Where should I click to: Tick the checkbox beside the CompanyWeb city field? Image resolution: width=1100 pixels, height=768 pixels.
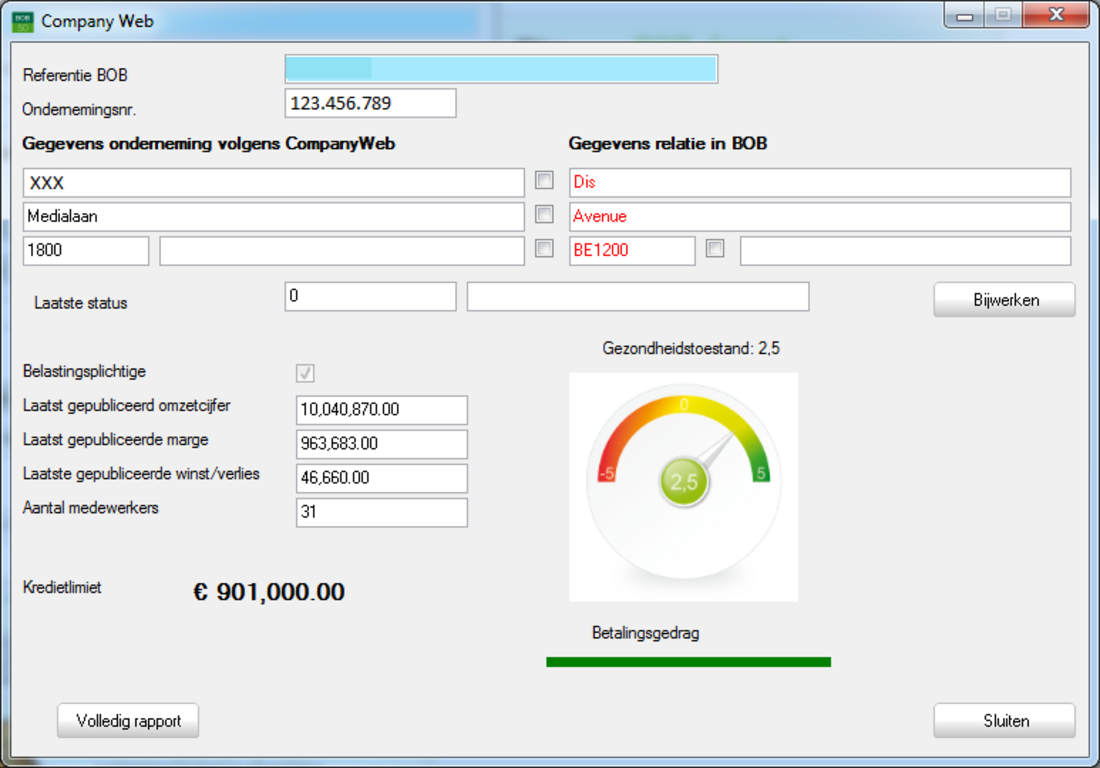tap(544, 249)
